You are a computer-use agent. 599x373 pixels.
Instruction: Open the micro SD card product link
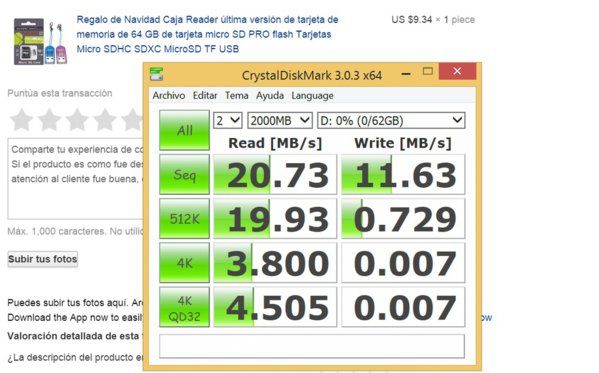coord(207,34)
